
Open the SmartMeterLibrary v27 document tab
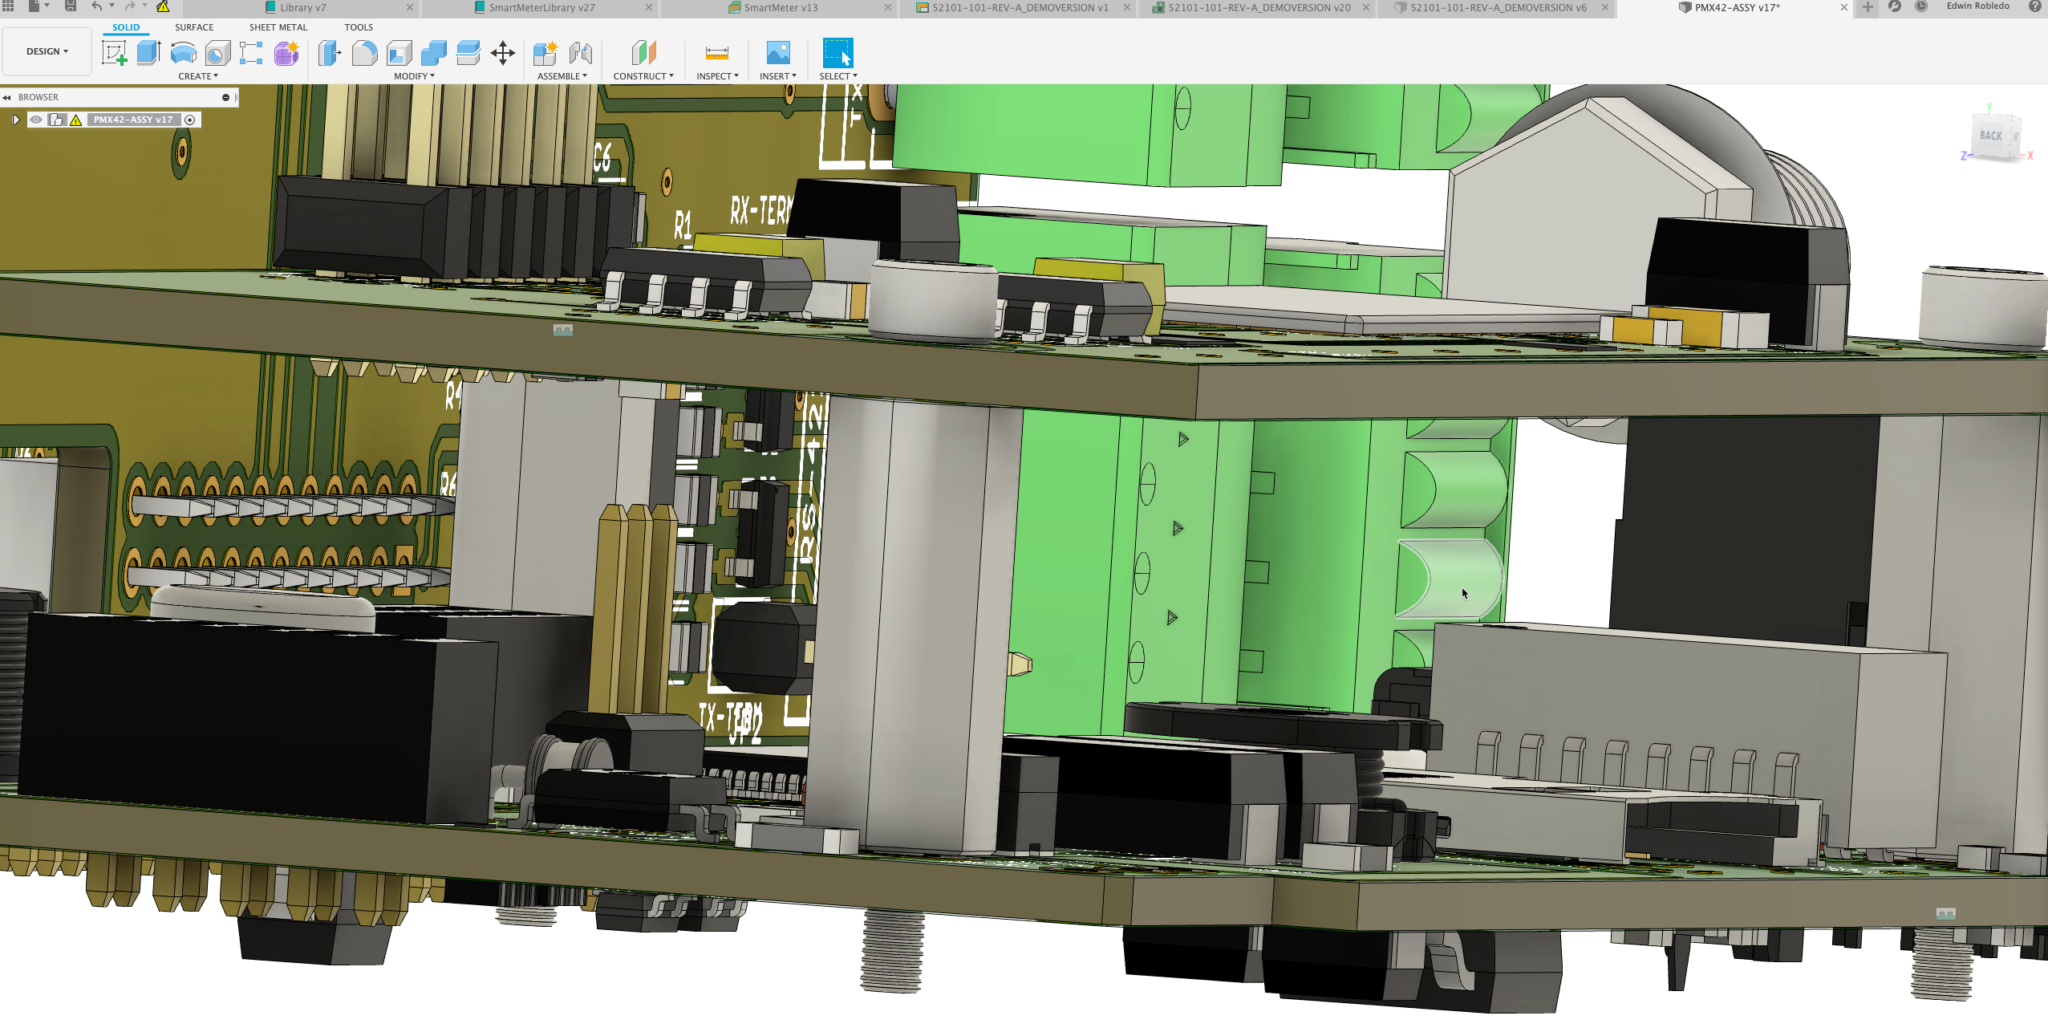(540, 7)
